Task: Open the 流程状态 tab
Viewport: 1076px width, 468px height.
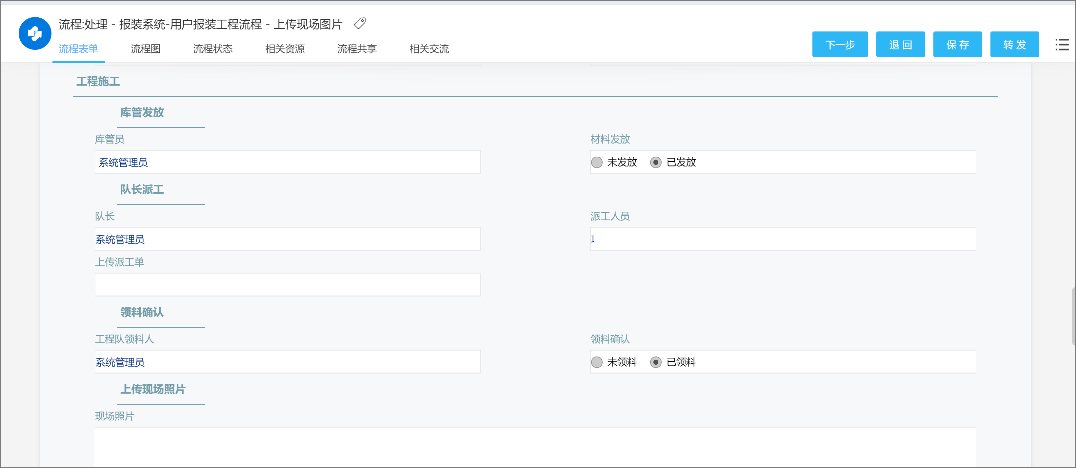Action: [212, 48]
